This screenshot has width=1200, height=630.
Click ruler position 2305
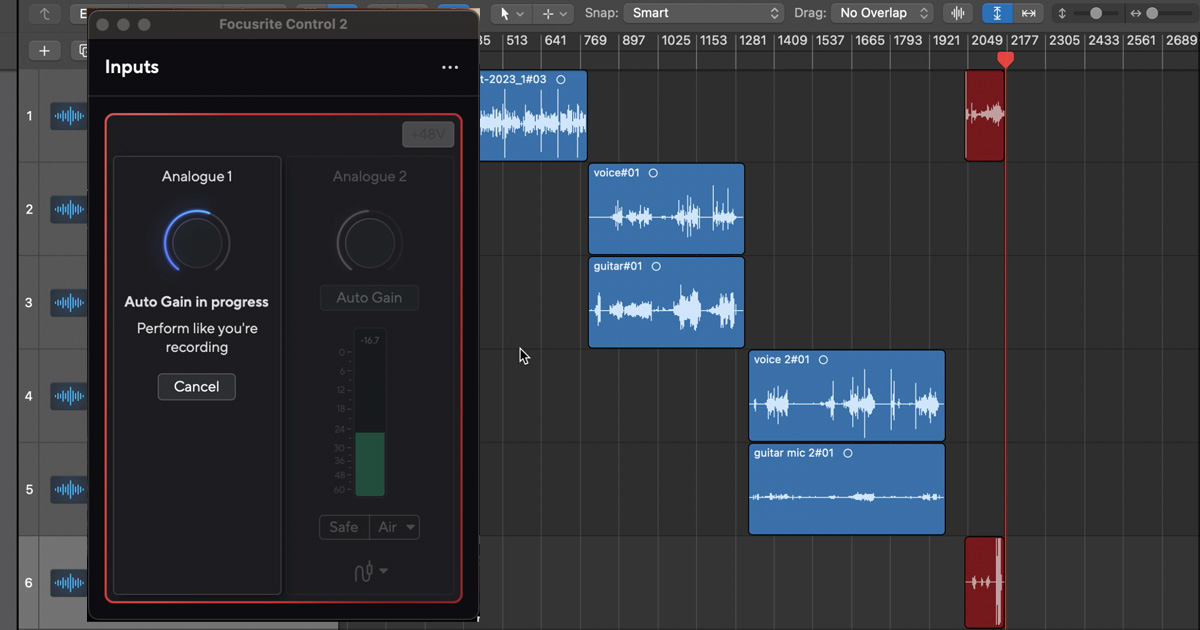tap(1065, 41)
